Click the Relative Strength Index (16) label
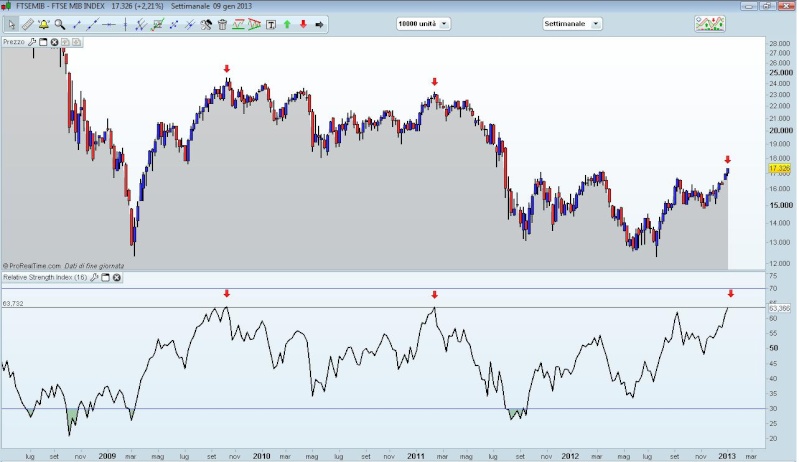Viewport: 799px width, 462px height. click(x=45, y=278)
